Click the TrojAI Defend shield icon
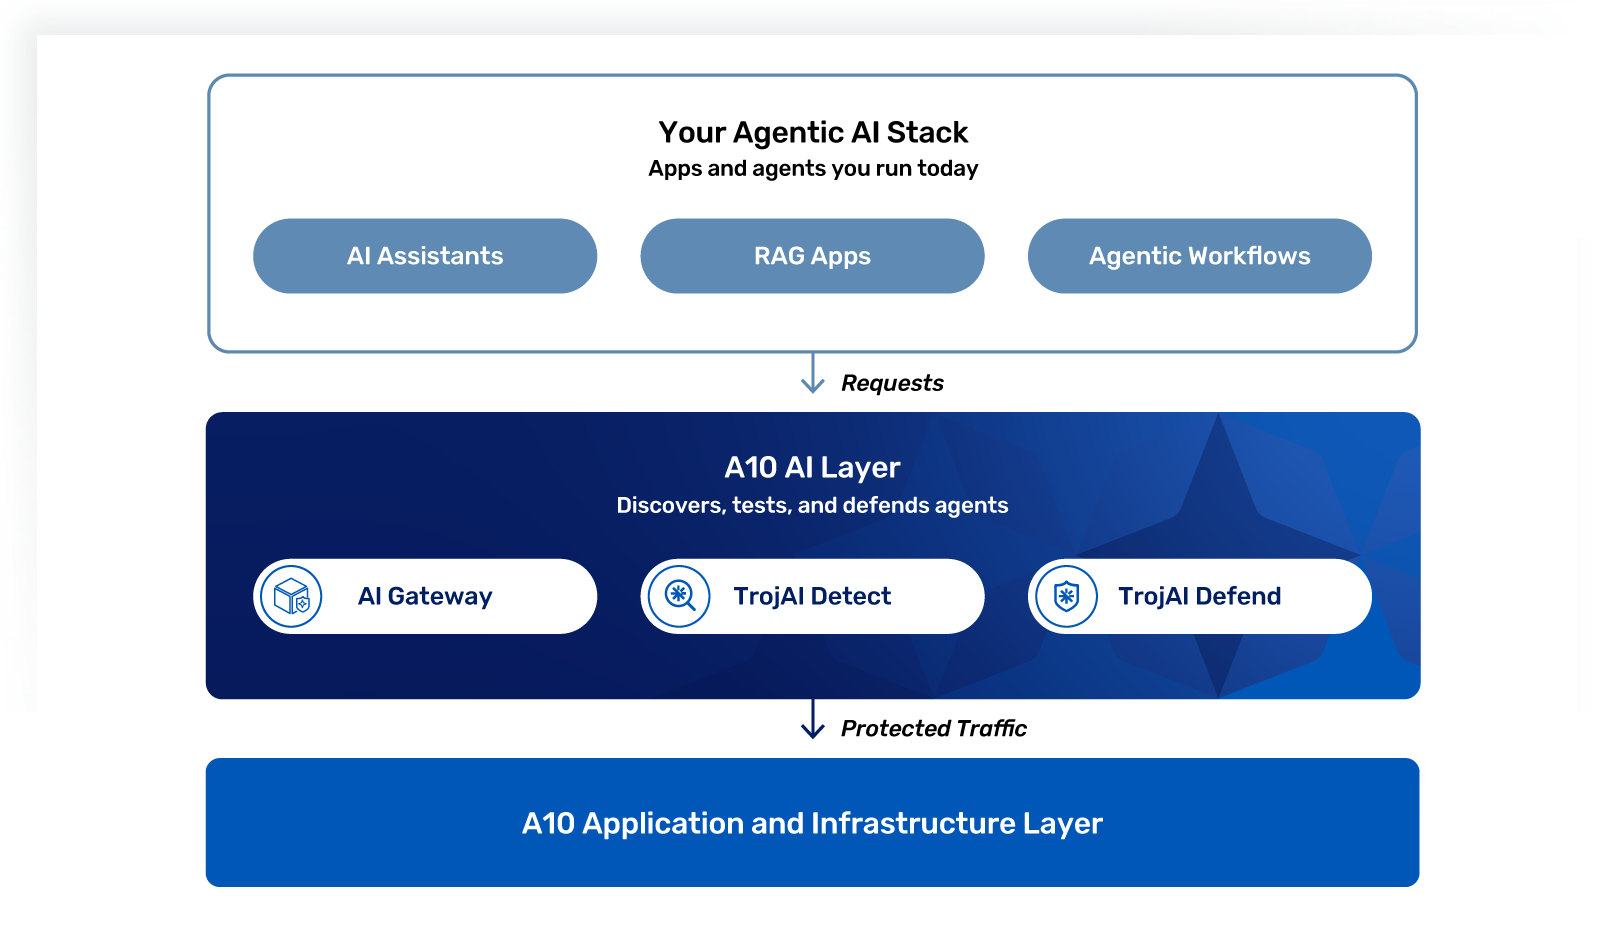The height and width of the screenshot is (940, 1613). click(x=1066, y=596)
